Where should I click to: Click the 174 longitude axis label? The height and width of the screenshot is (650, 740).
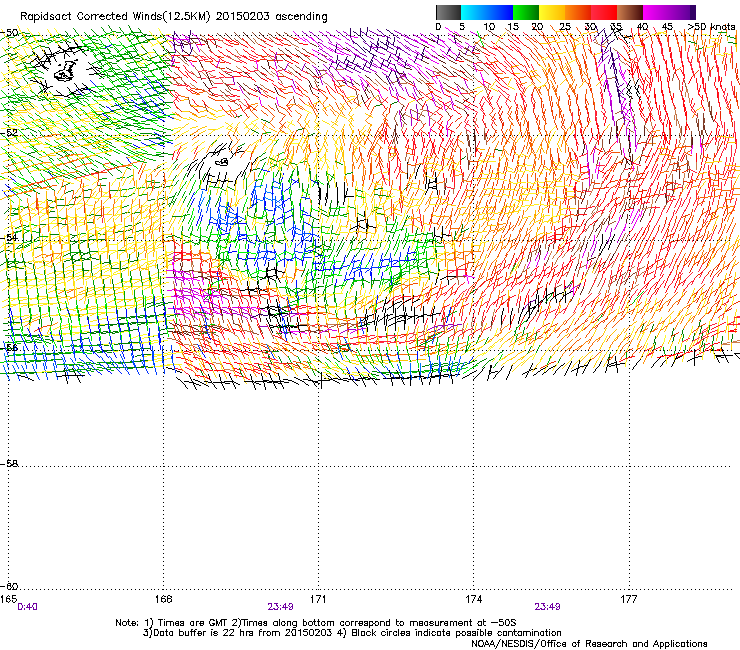pyautogui.click(x=473, y=599)
